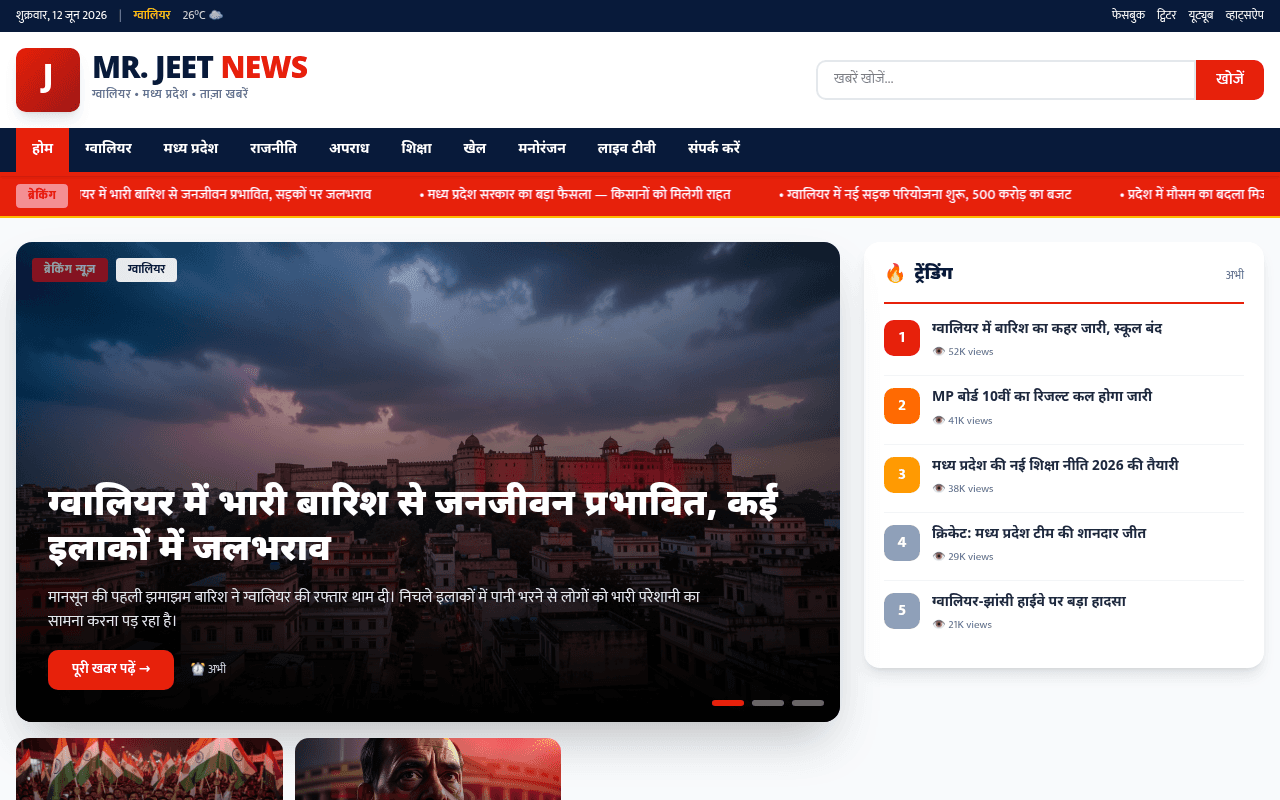Select the second hero slide indicator

pyautogui.click(x=768, y=703)
